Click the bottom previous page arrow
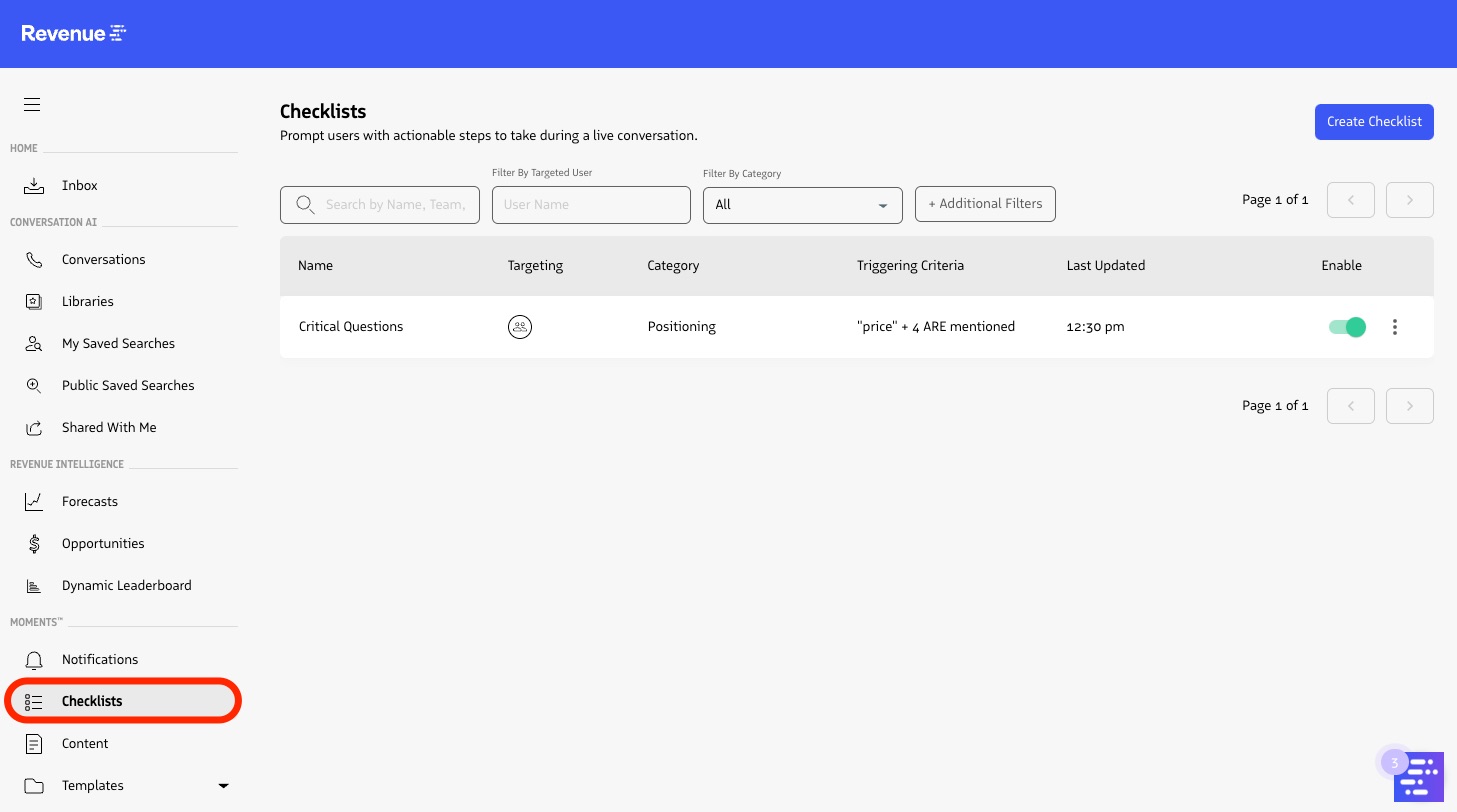The image size is (1457, 812). point(1351,406)
